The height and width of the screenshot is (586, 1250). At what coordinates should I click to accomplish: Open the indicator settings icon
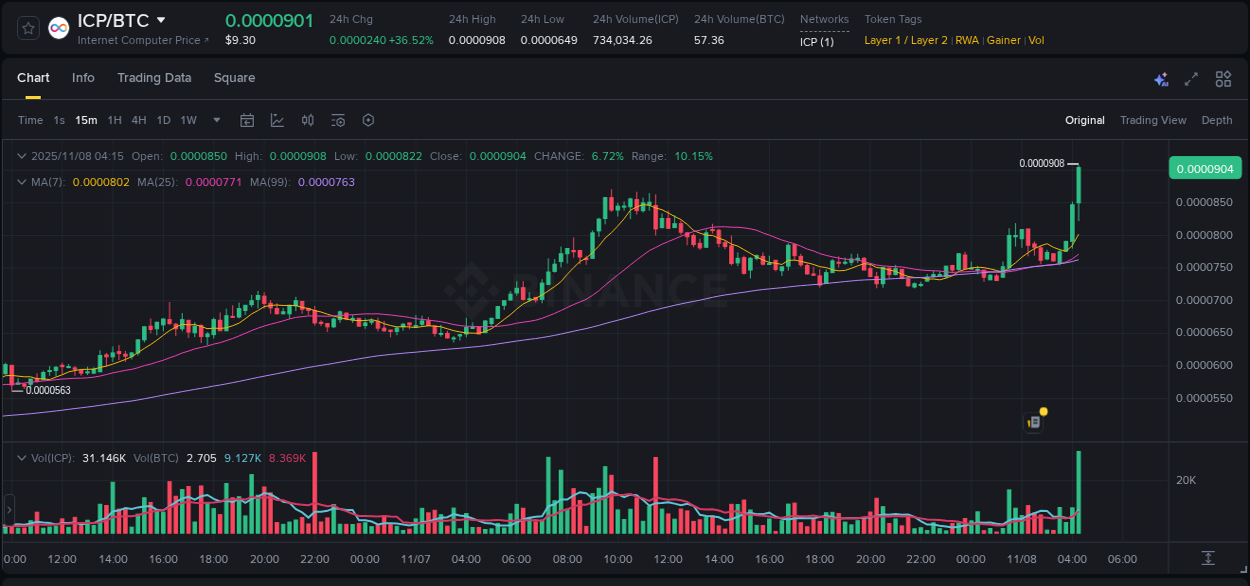[338, 120]
